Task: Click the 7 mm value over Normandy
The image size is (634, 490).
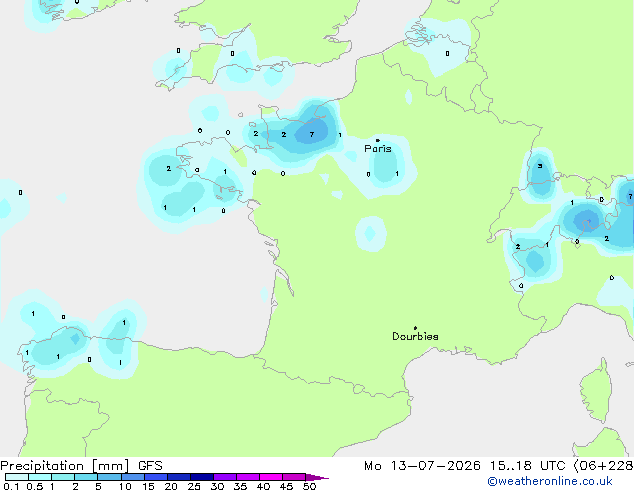Action: pos(312,134)
